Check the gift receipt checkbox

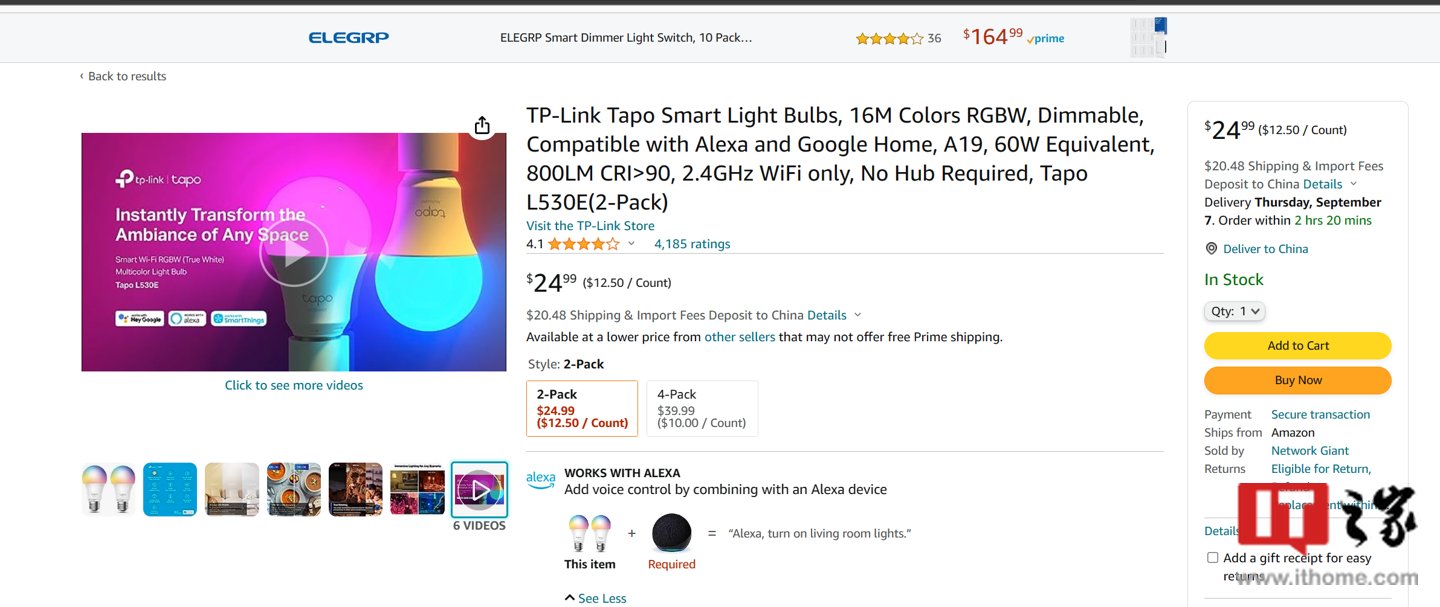pos(1212,558)
